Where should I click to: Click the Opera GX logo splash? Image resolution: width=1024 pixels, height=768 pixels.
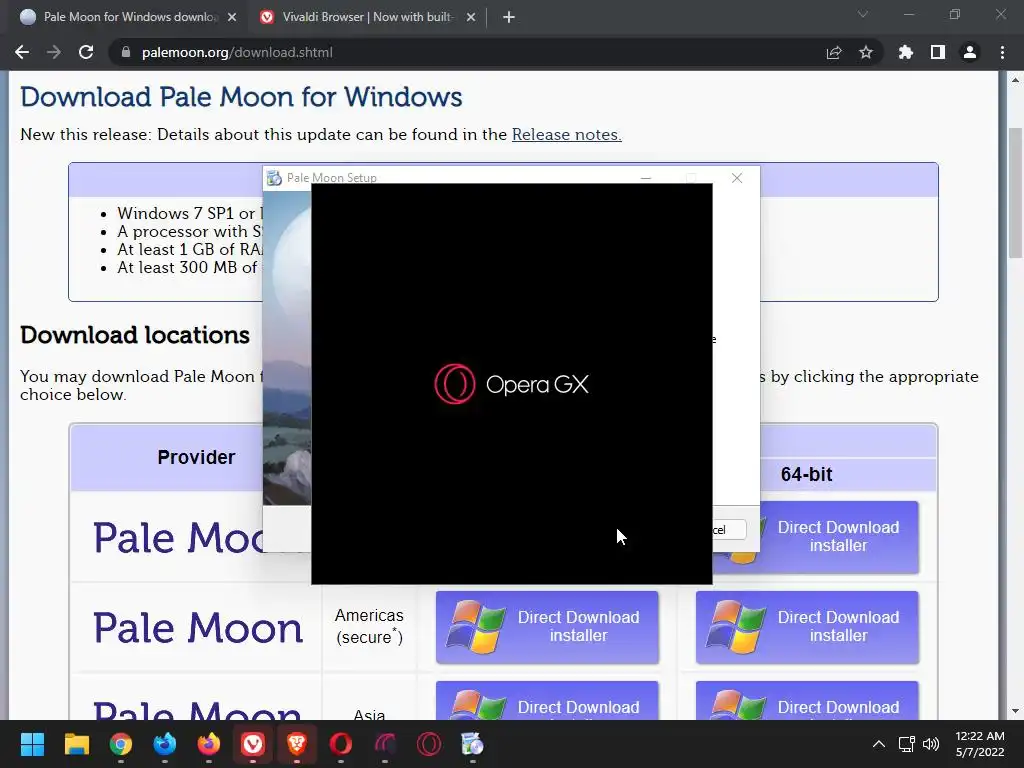[511, 384]
